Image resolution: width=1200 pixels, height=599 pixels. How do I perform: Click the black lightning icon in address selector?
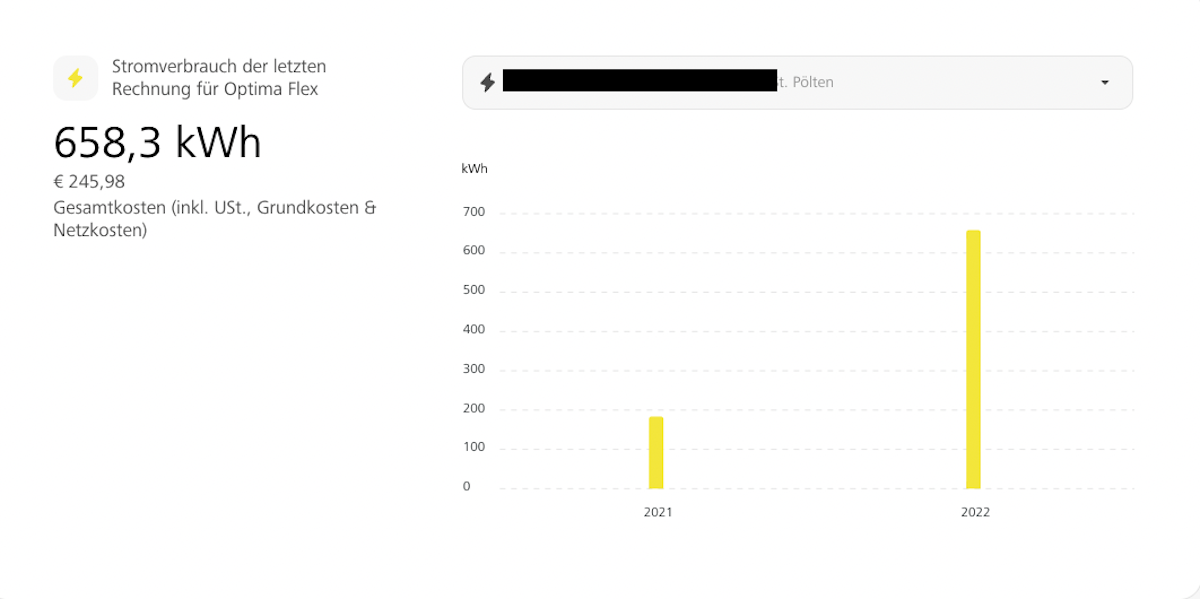point(487,82)
